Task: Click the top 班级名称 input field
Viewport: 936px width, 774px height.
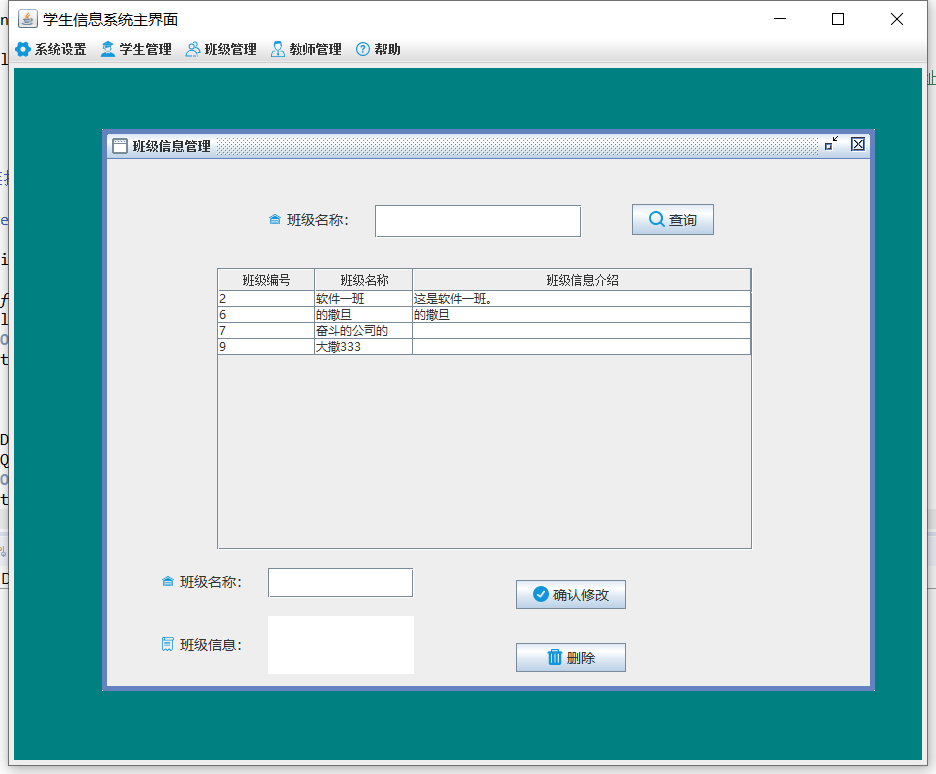Action: [477, 220]
